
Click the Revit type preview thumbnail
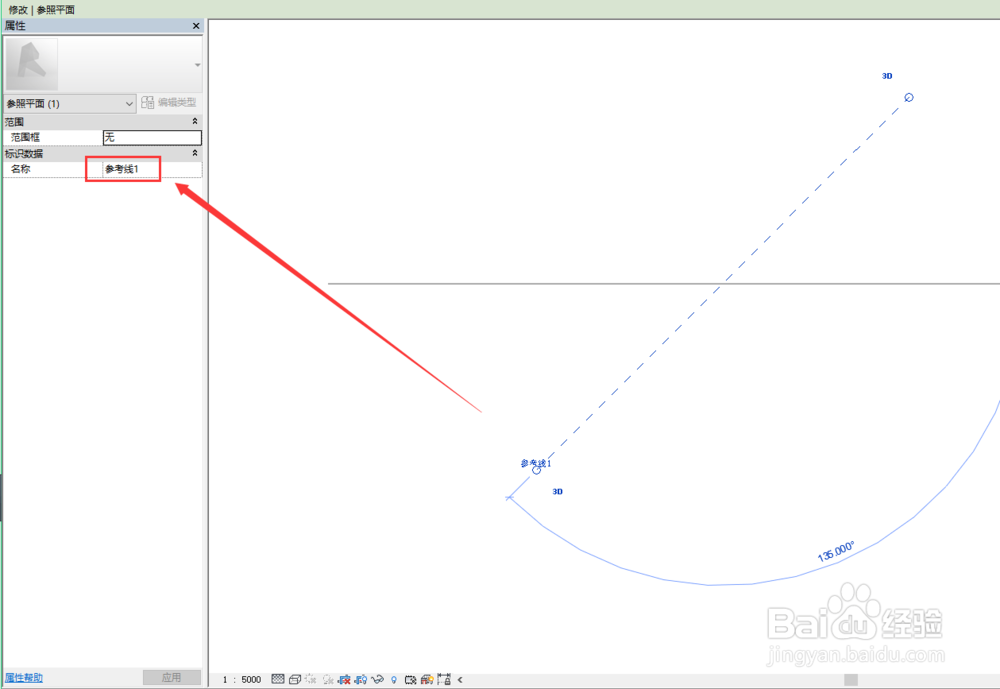click(x=32, y=64)
